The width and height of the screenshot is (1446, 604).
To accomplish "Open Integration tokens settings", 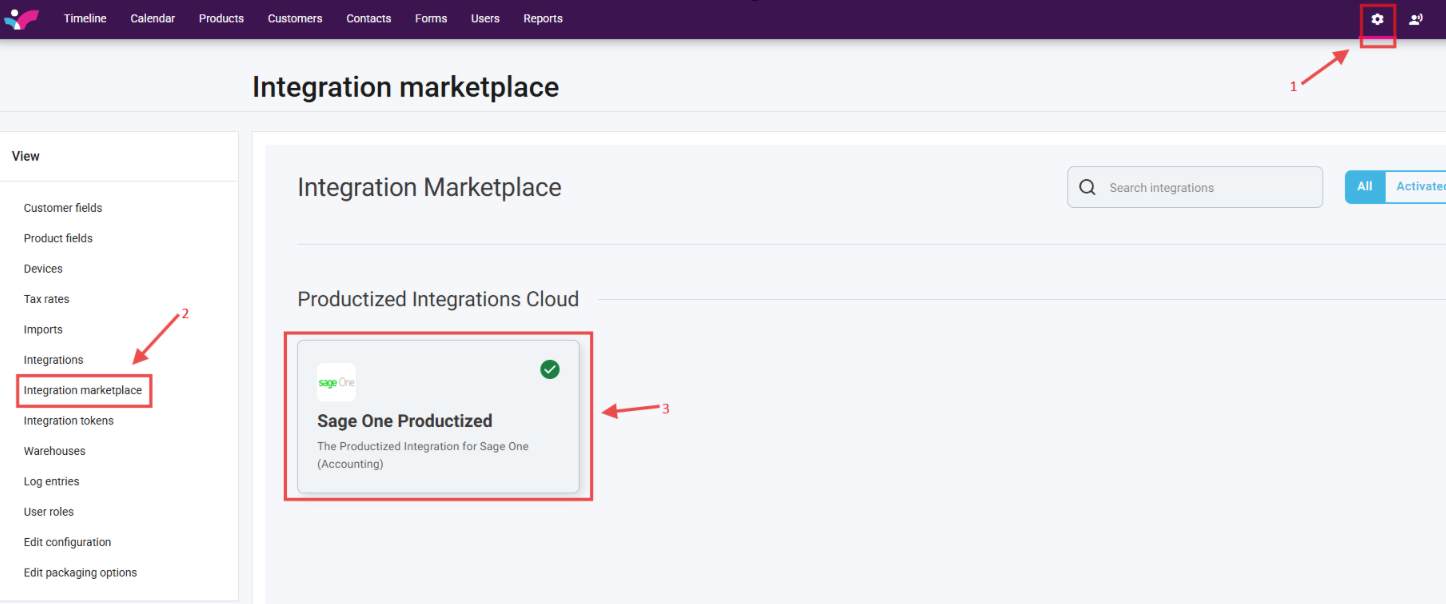I will pos(69,421).
